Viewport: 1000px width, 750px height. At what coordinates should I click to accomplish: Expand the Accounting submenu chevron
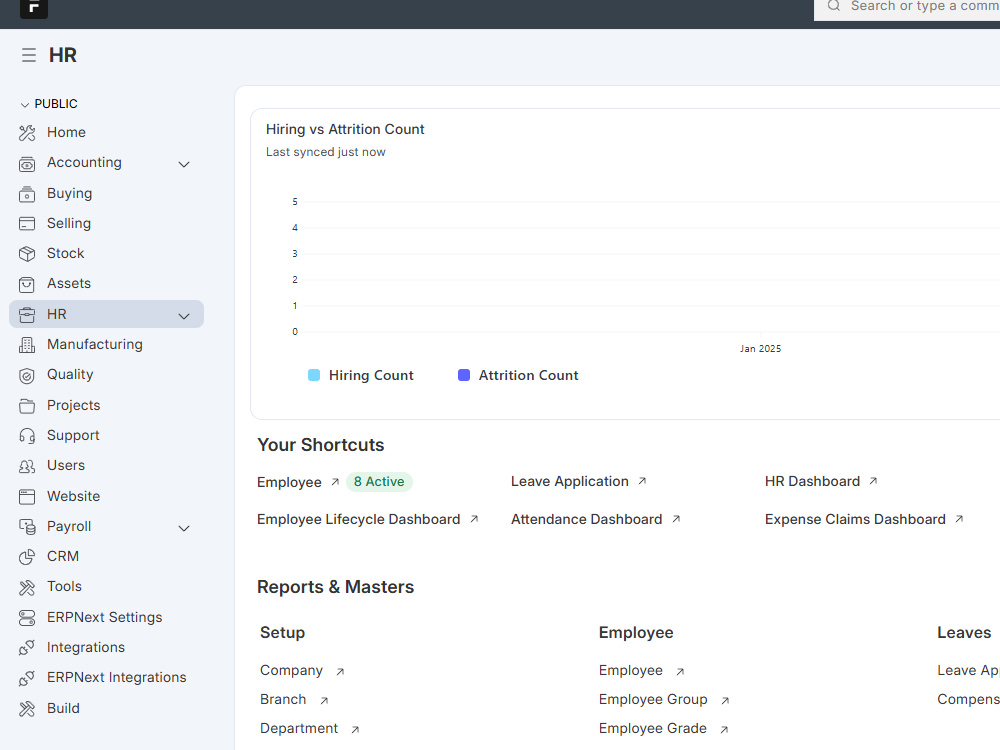pos(184,165)
